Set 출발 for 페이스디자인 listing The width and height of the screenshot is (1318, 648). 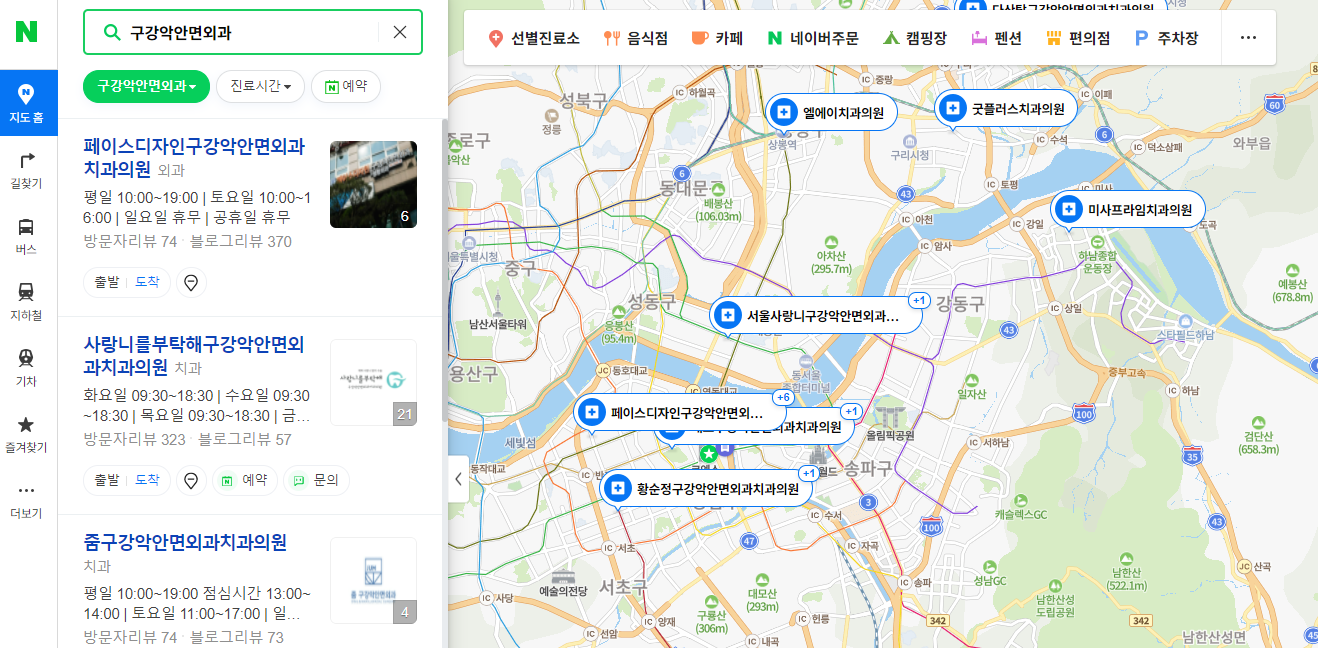[106, 283]
